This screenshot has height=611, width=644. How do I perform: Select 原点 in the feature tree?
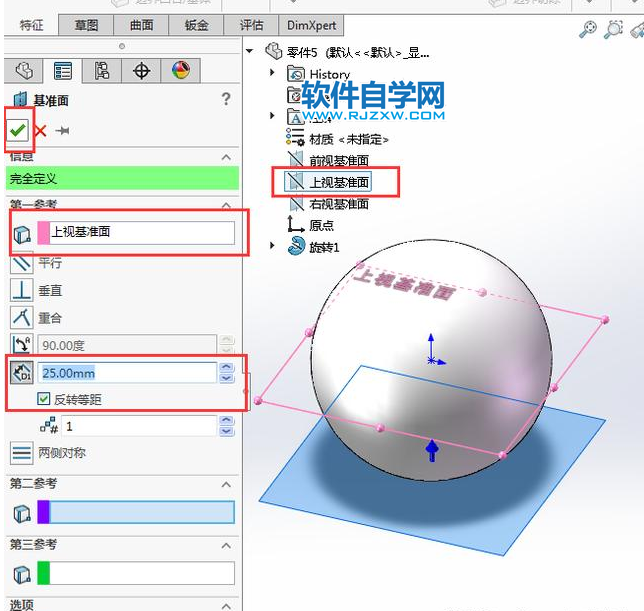click(310, 225)
